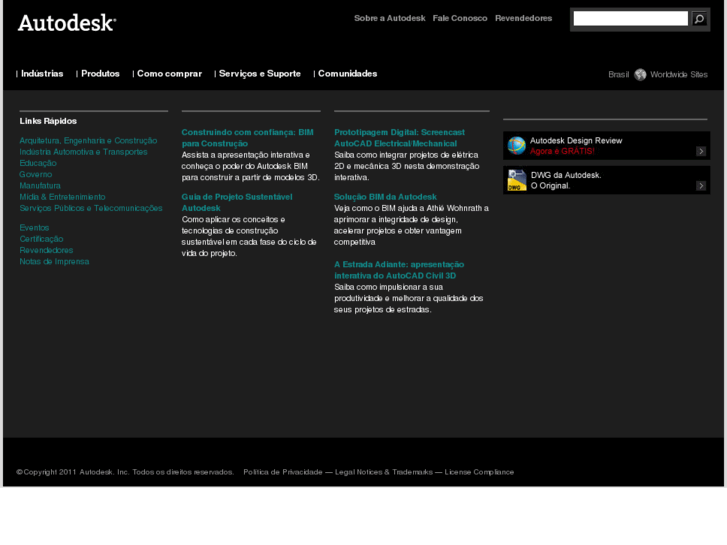Viewport: 727px width, 545px height.
Task: Focus the search input field
Action: [x=631, y=19]
